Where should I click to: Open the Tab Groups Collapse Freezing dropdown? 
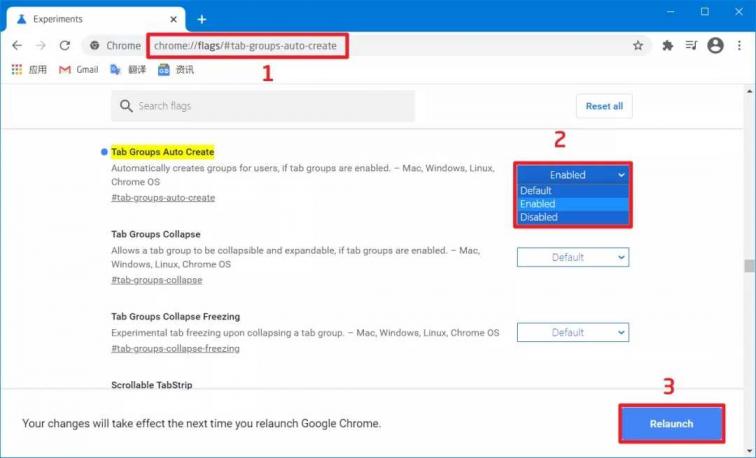point(573,332)
